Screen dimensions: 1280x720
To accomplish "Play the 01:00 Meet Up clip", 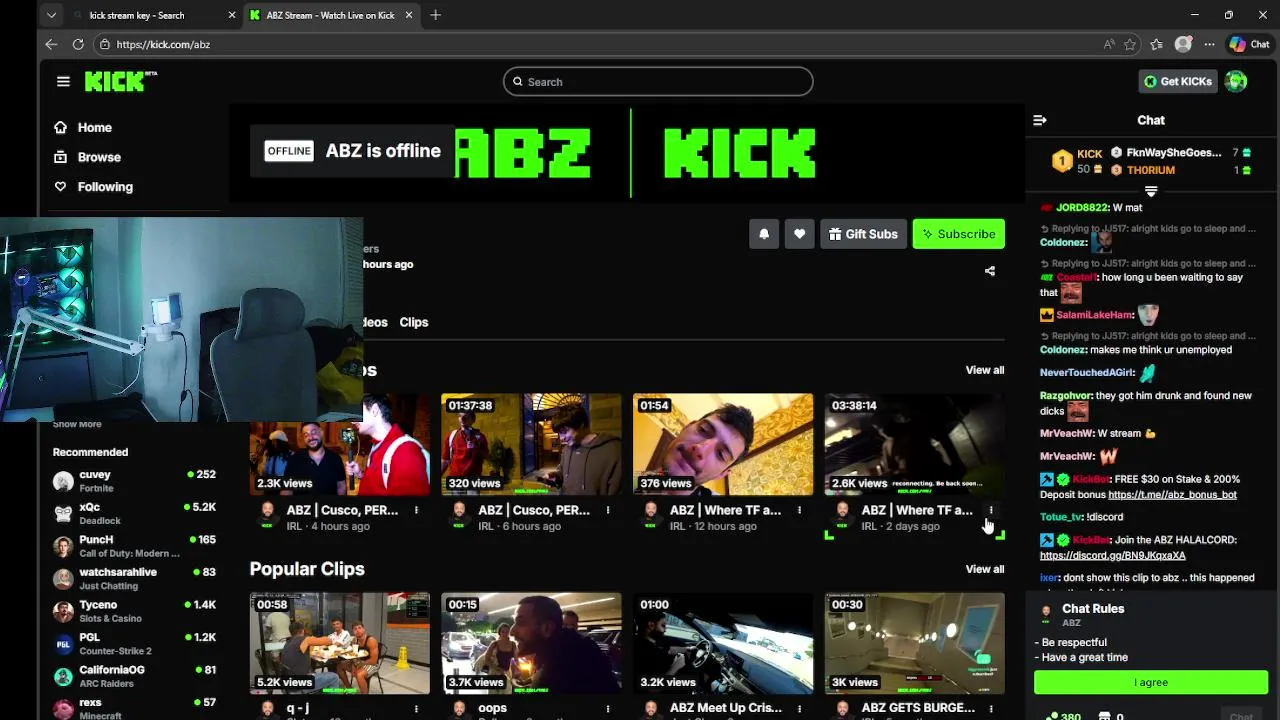I will (723, 643).
